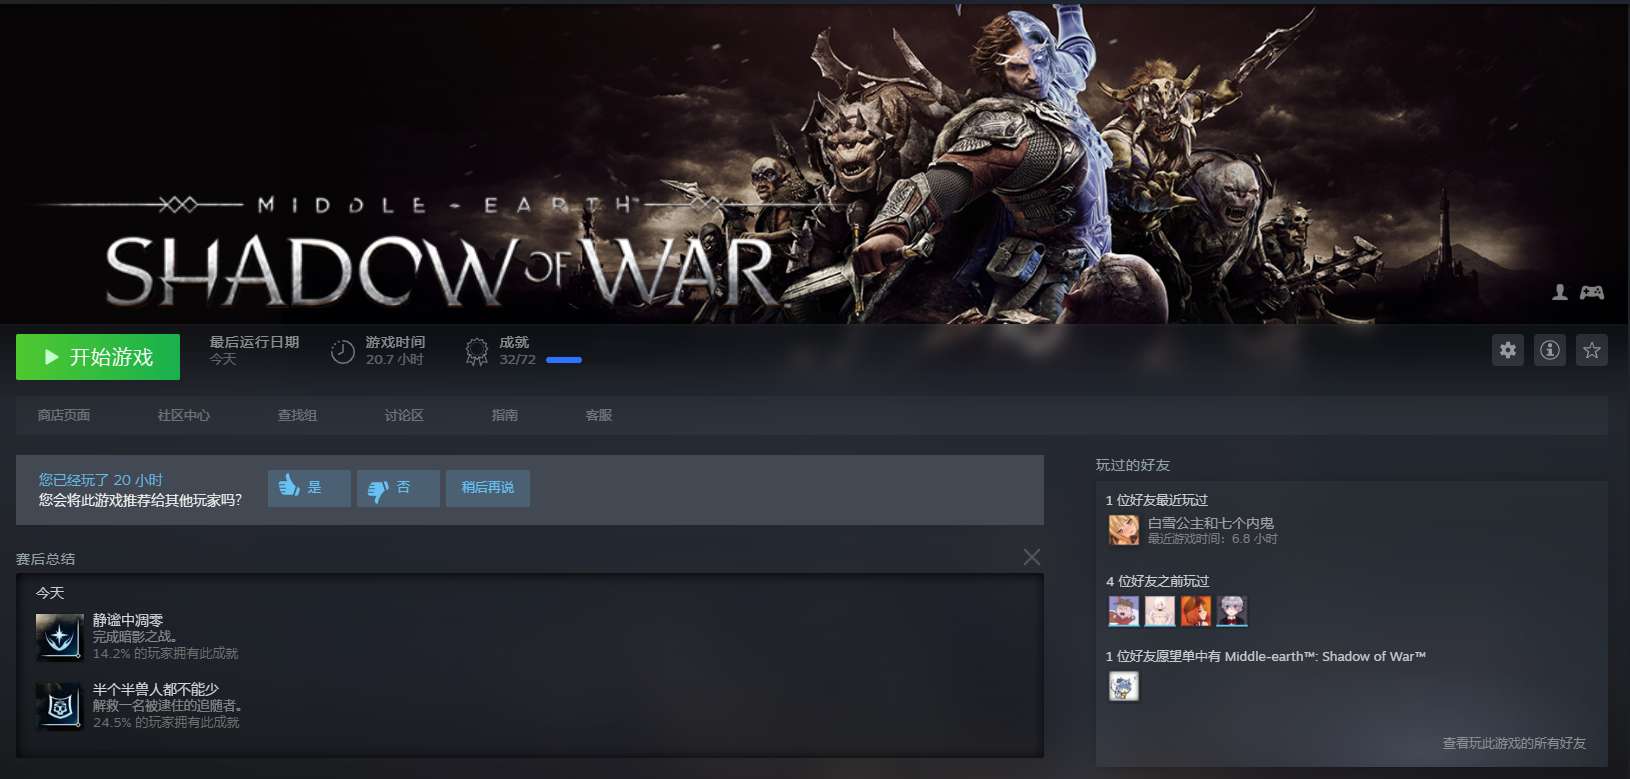Choose 稍后再说 to review later

point(488,488)
